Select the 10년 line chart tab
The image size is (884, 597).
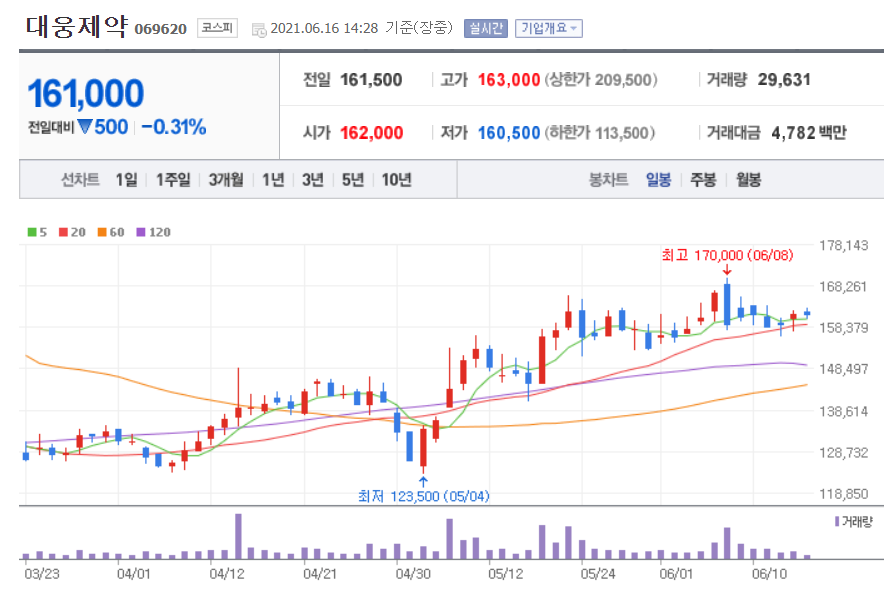396,180
